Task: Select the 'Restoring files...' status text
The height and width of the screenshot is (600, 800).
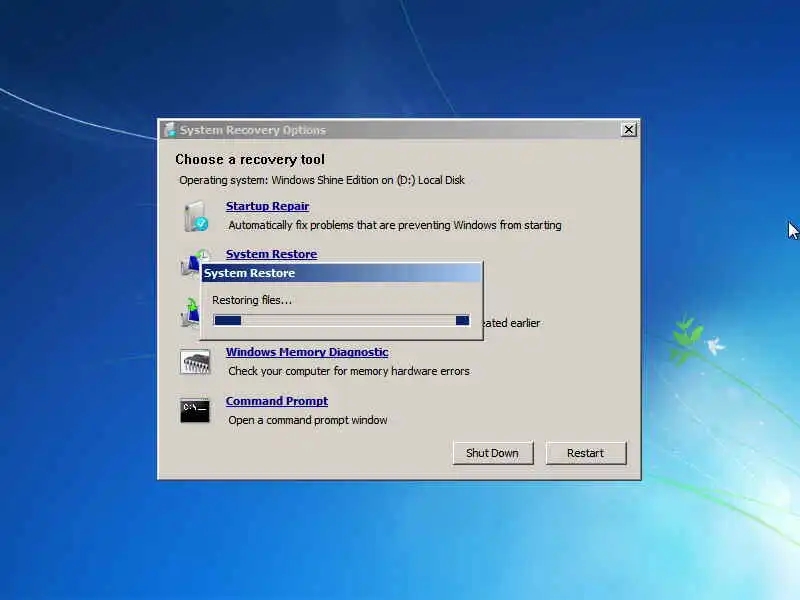Action: (252, 300)
